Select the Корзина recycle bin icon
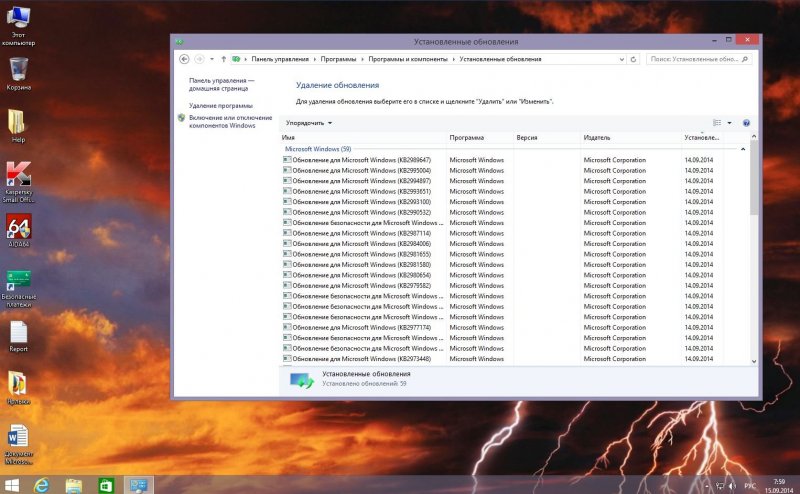This screenshot has height=494, width=800. pos(18,74)
